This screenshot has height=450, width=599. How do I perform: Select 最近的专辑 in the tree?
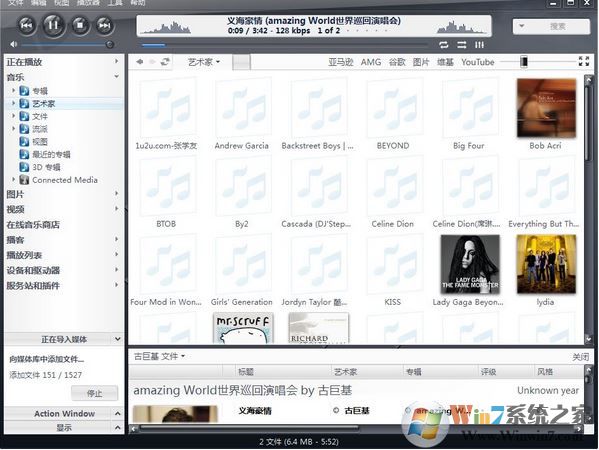click(x=51, y=154)
